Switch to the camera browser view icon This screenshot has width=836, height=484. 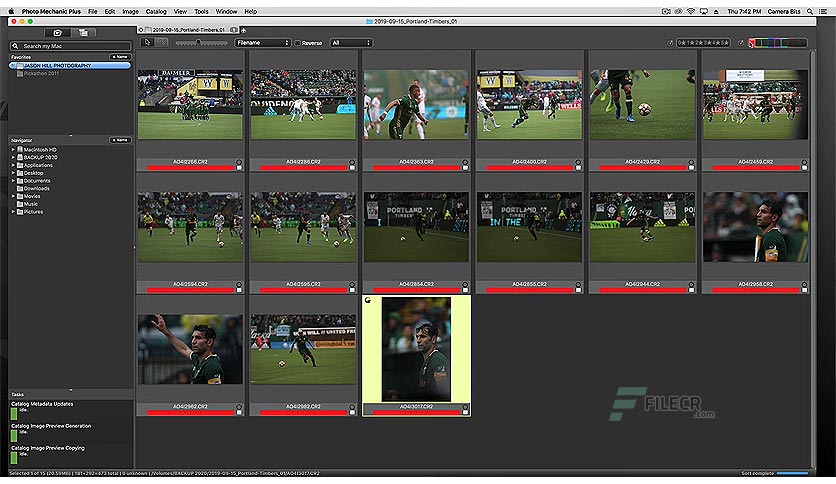point(57,33)
